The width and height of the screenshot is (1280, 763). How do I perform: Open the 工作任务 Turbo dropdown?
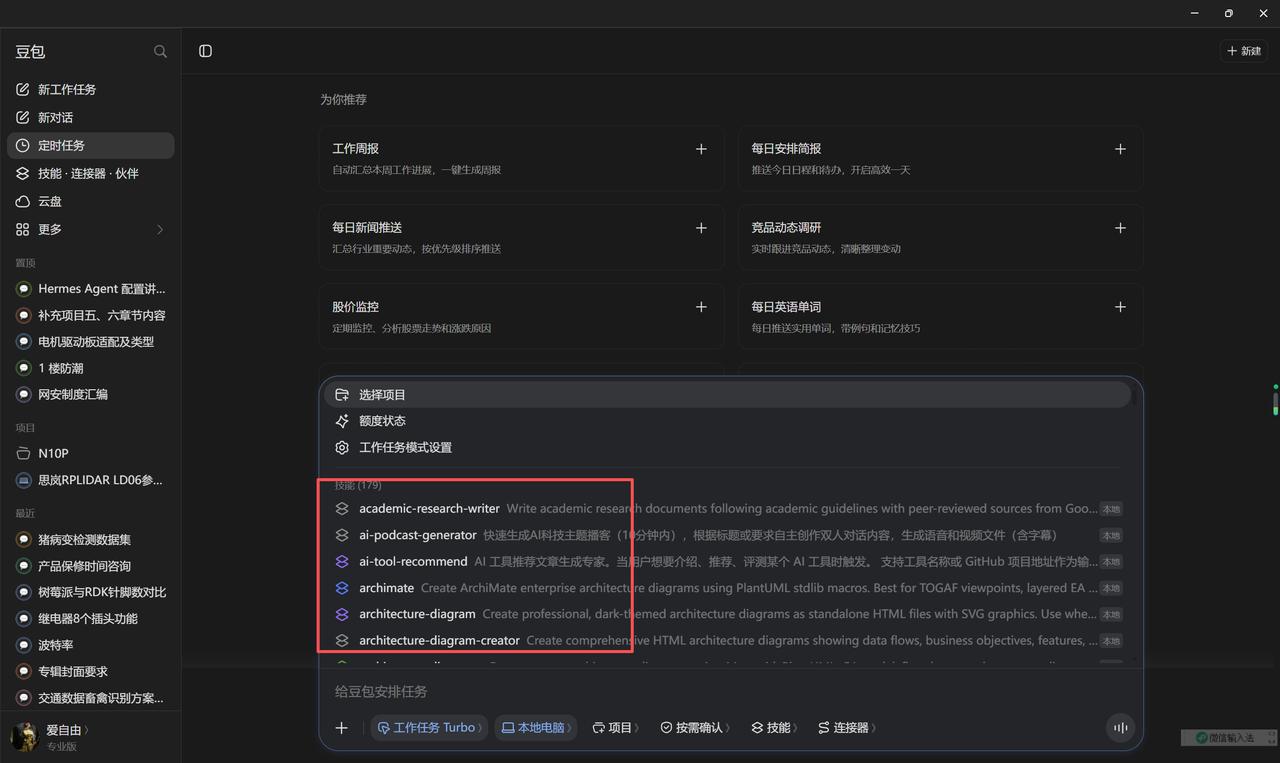pyautogui.click(x=429, y=728)
